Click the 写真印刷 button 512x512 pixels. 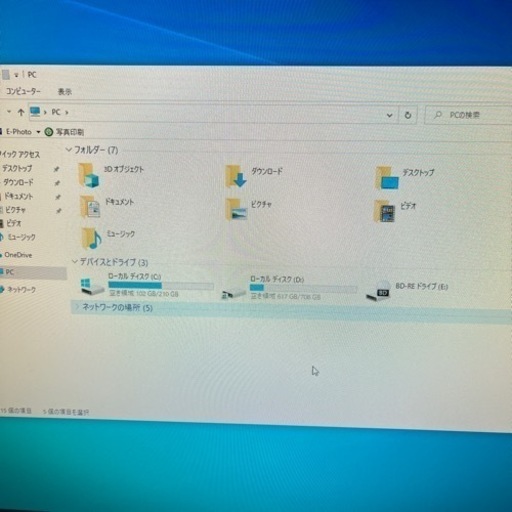point(64,132)
